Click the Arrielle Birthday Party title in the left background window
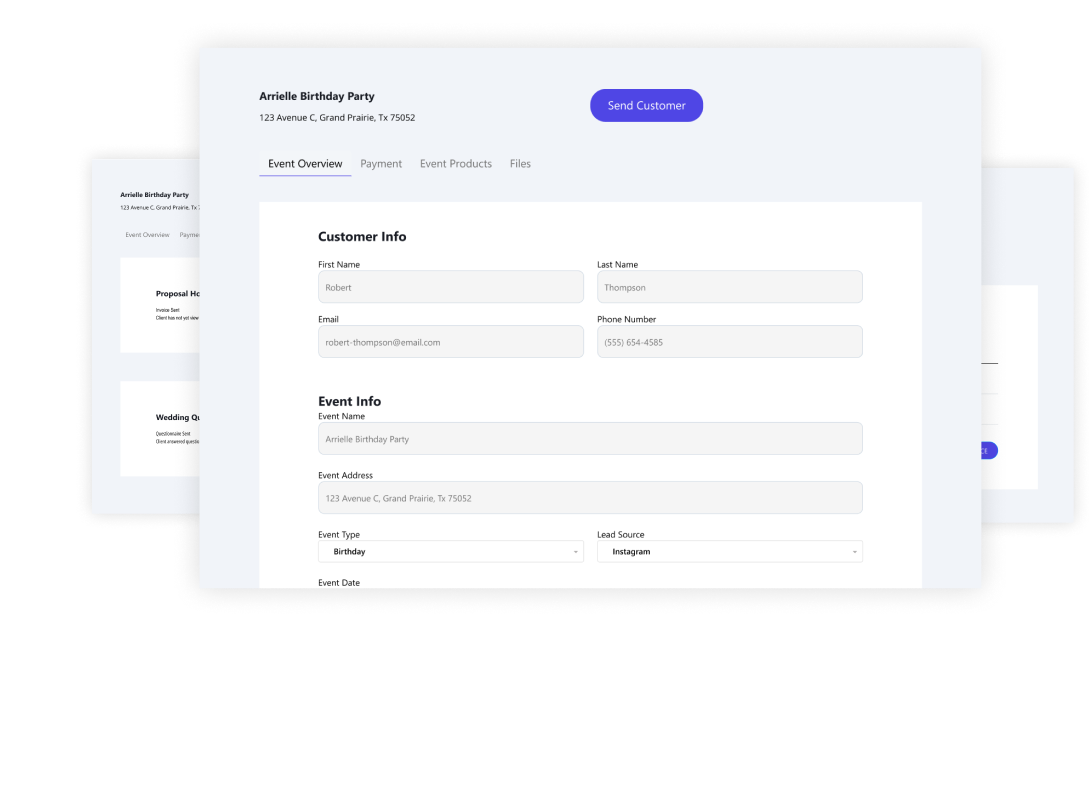The height and width of the screenshot is (811, 1092). coord(155,195)
